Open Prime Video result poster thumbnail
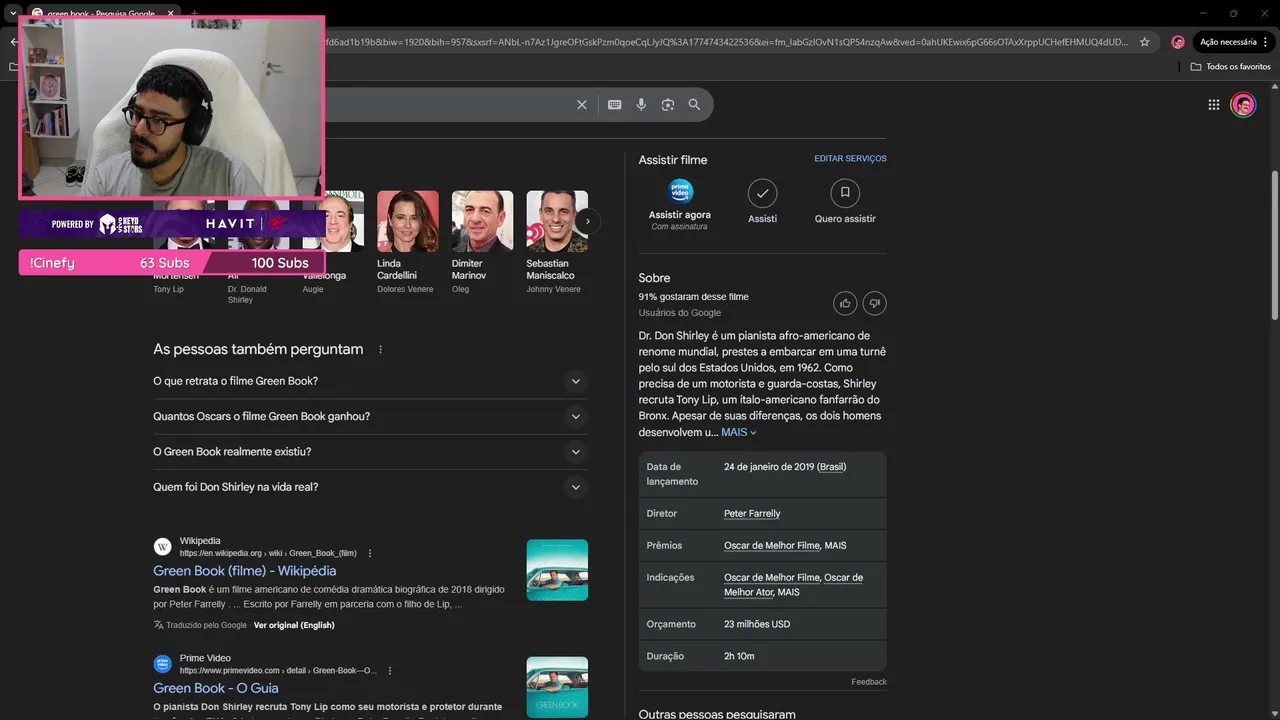The image size is (1280, 720). [557, 687]
